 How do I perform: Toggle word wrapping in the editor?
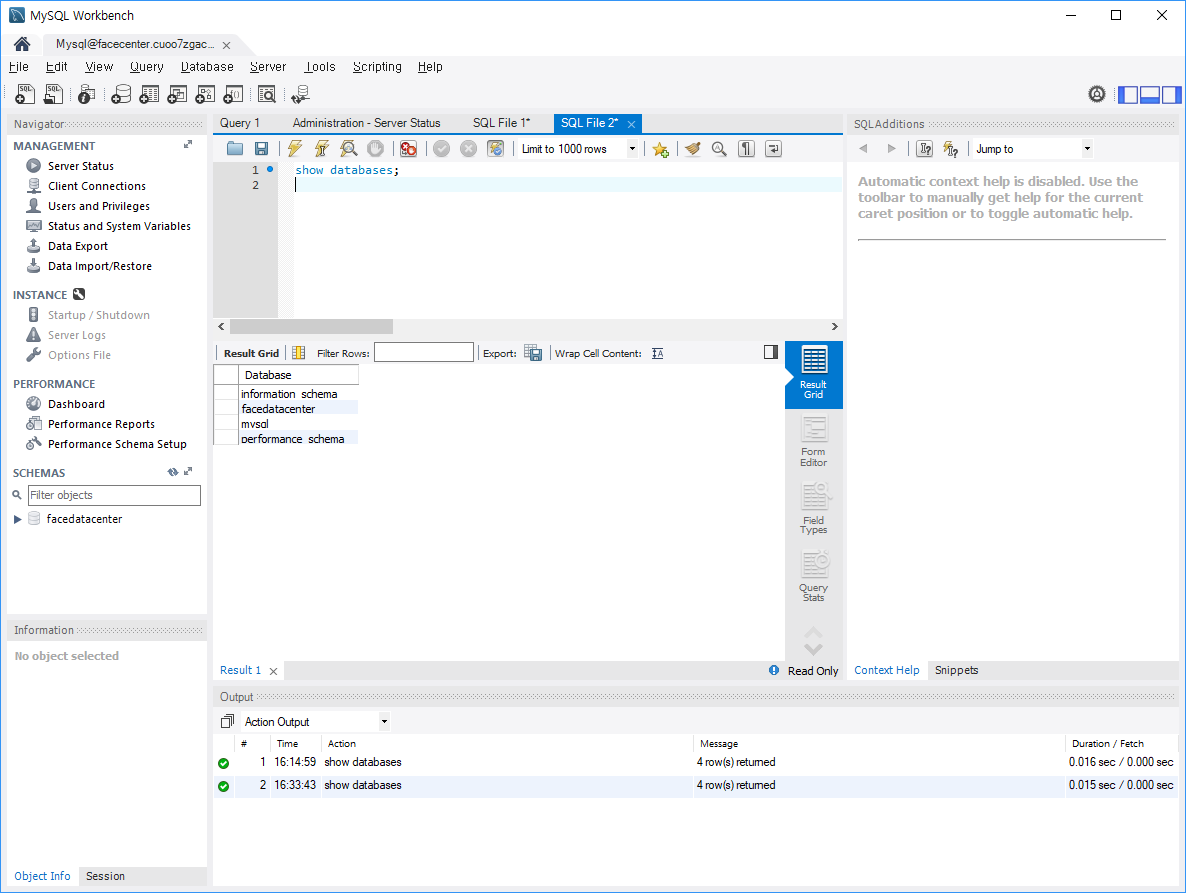pos(773,149)
